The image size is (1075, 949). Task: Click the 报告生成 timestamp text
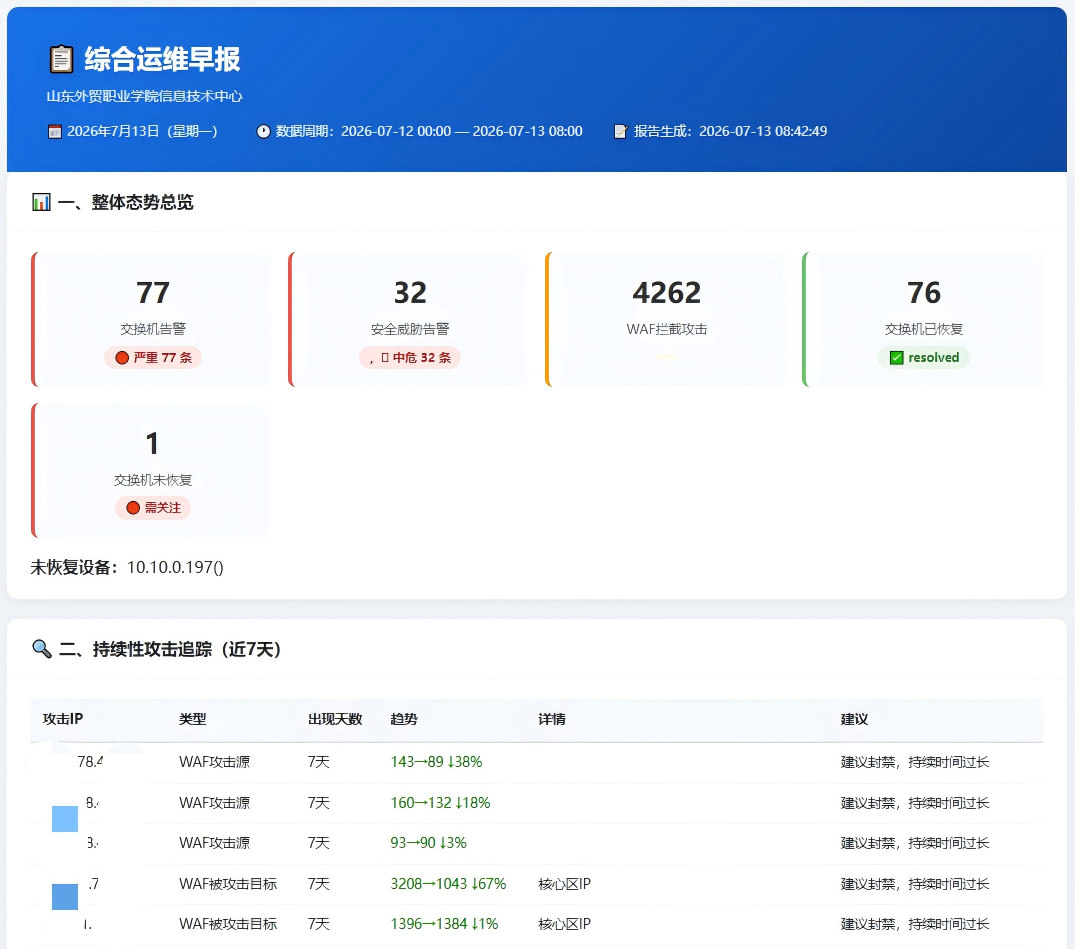(x=730, y=132)
